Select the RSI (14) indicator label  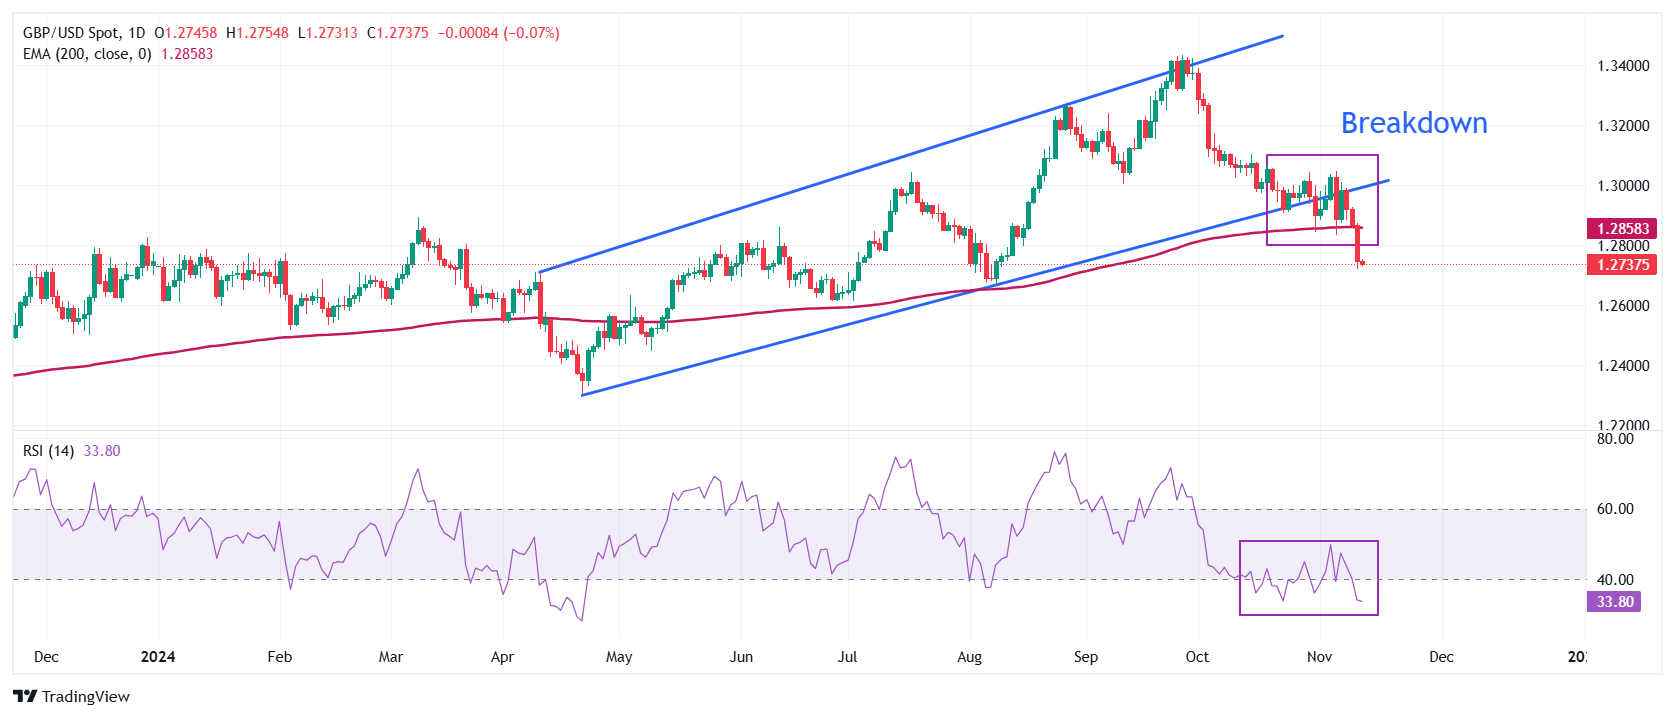point(48,451)
